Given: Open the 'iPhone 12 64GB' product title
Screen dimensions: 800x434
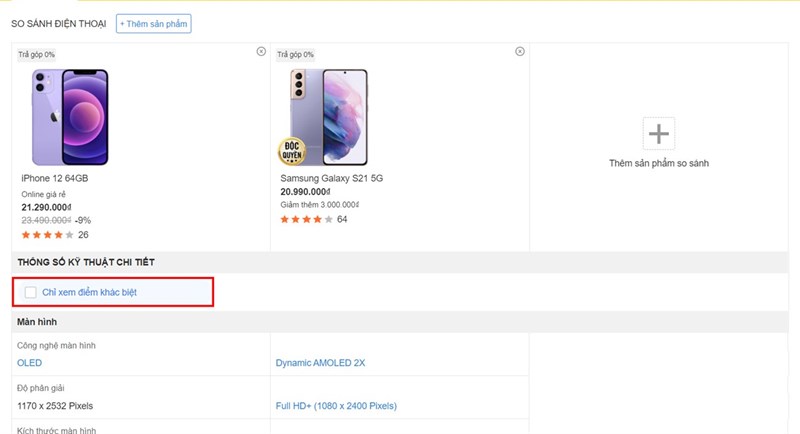Looking at the screenshot, I should click(55, 179).
